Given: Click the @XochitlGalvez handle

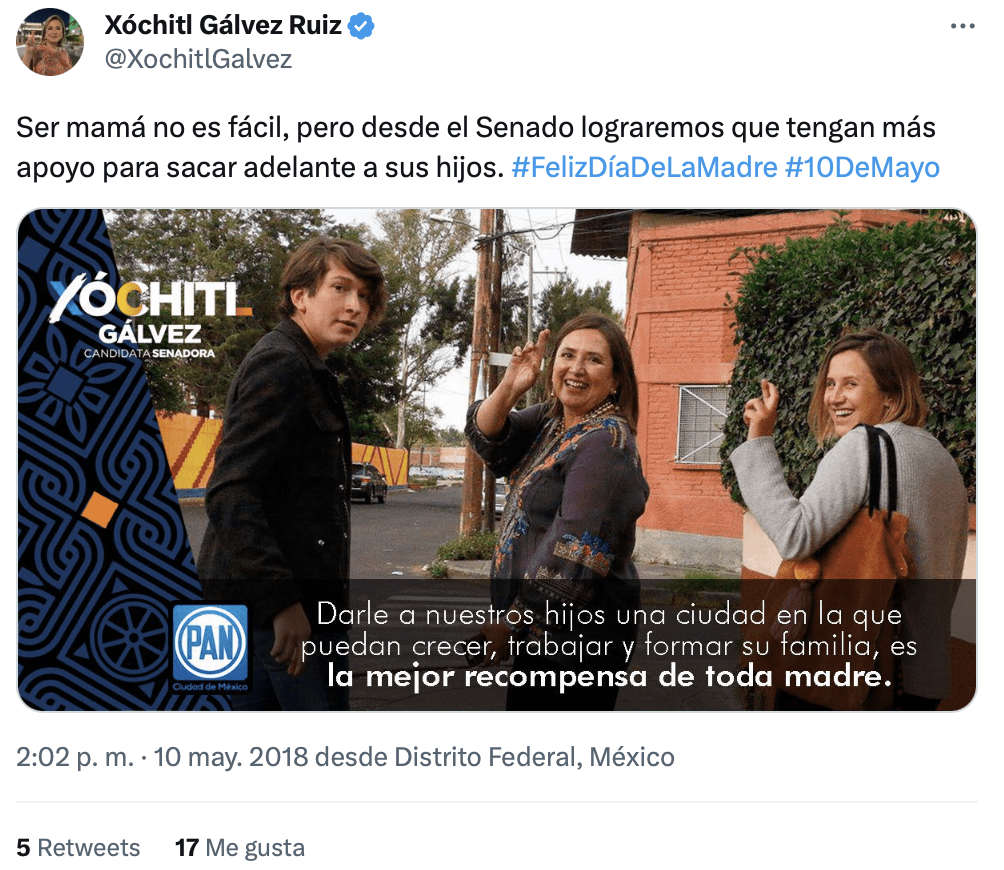Looking at the screenshot, I should pyautogui.click(x=198, y=59).
